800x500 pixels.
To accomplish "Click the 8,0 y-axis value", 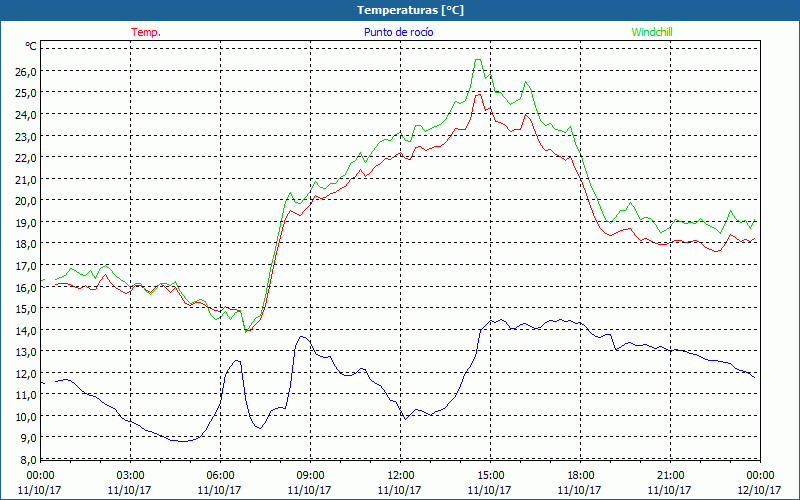I will coord(28,460).
